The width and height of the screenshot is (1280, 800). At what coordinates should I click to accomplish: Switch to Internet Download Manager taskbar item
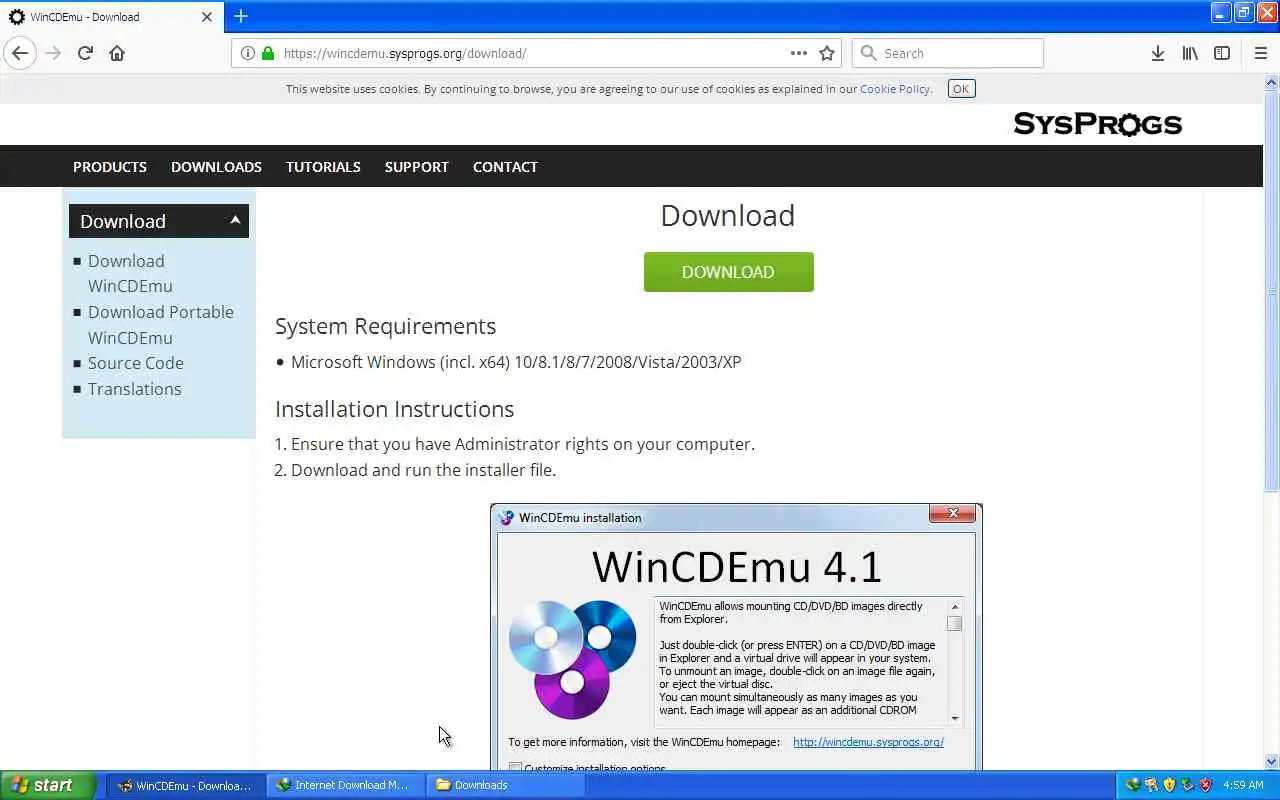tap(346, 785)
